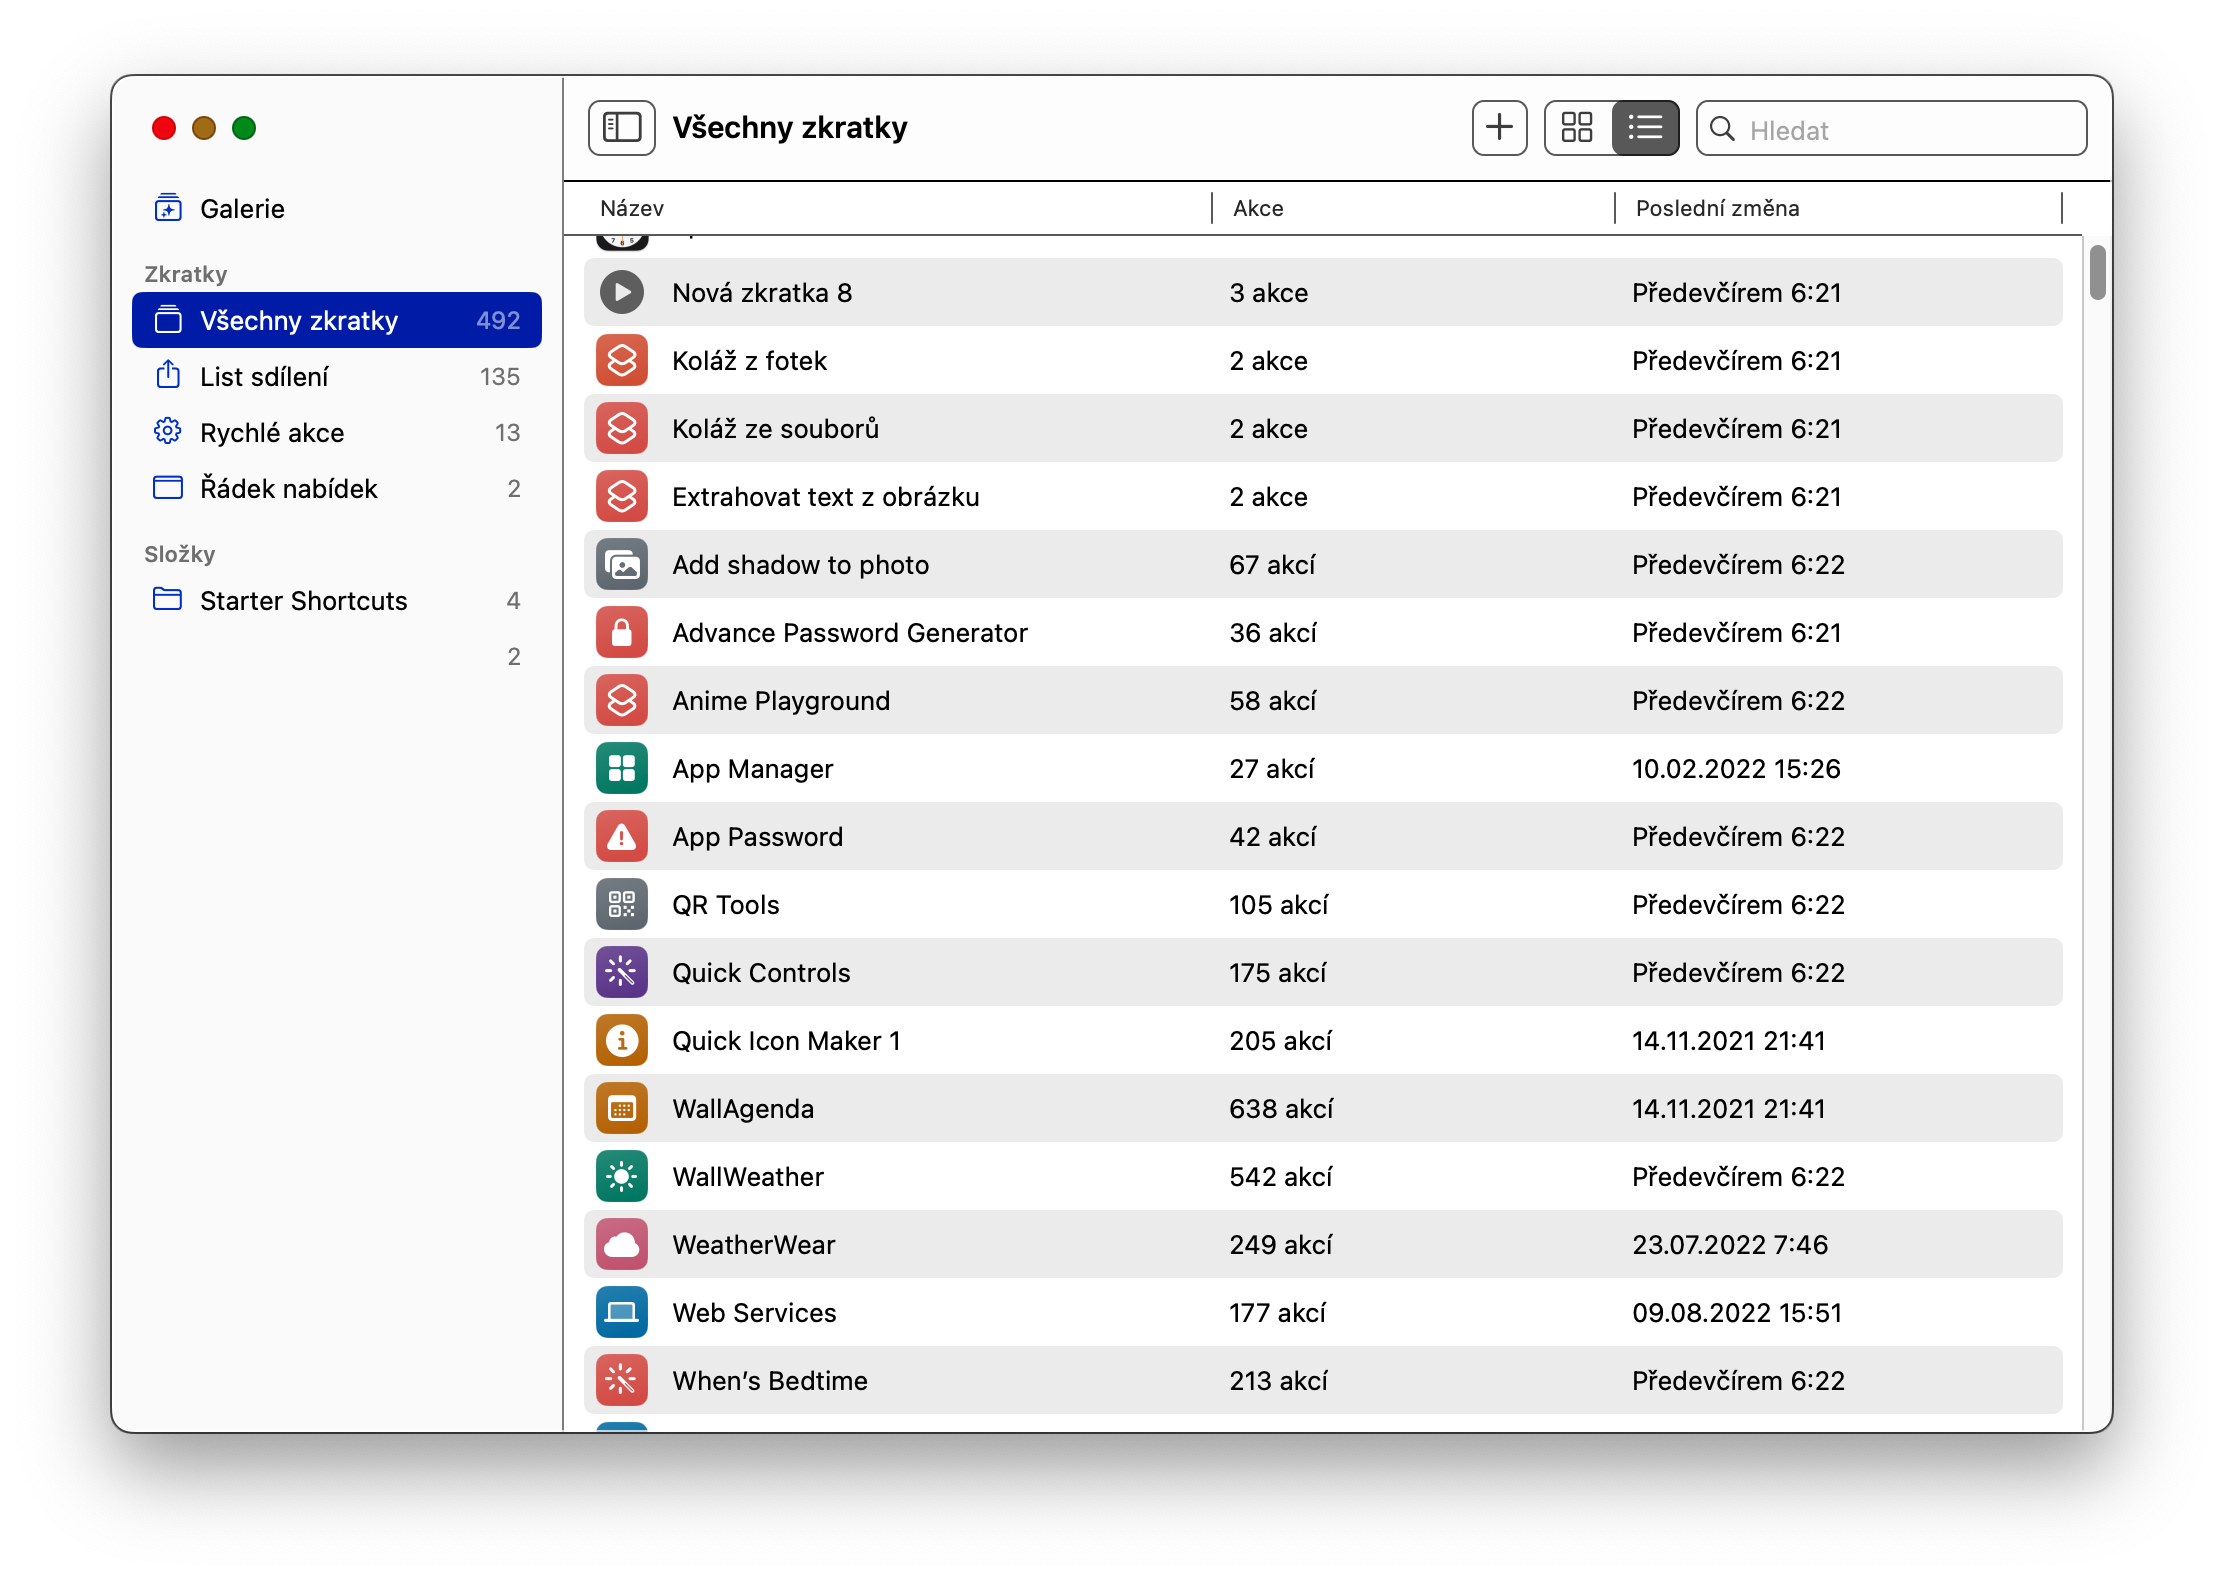This screenshot has width=2224, height=1580.
Task: Click the WallWeather sun icon
Action: tap(622, 1177)
